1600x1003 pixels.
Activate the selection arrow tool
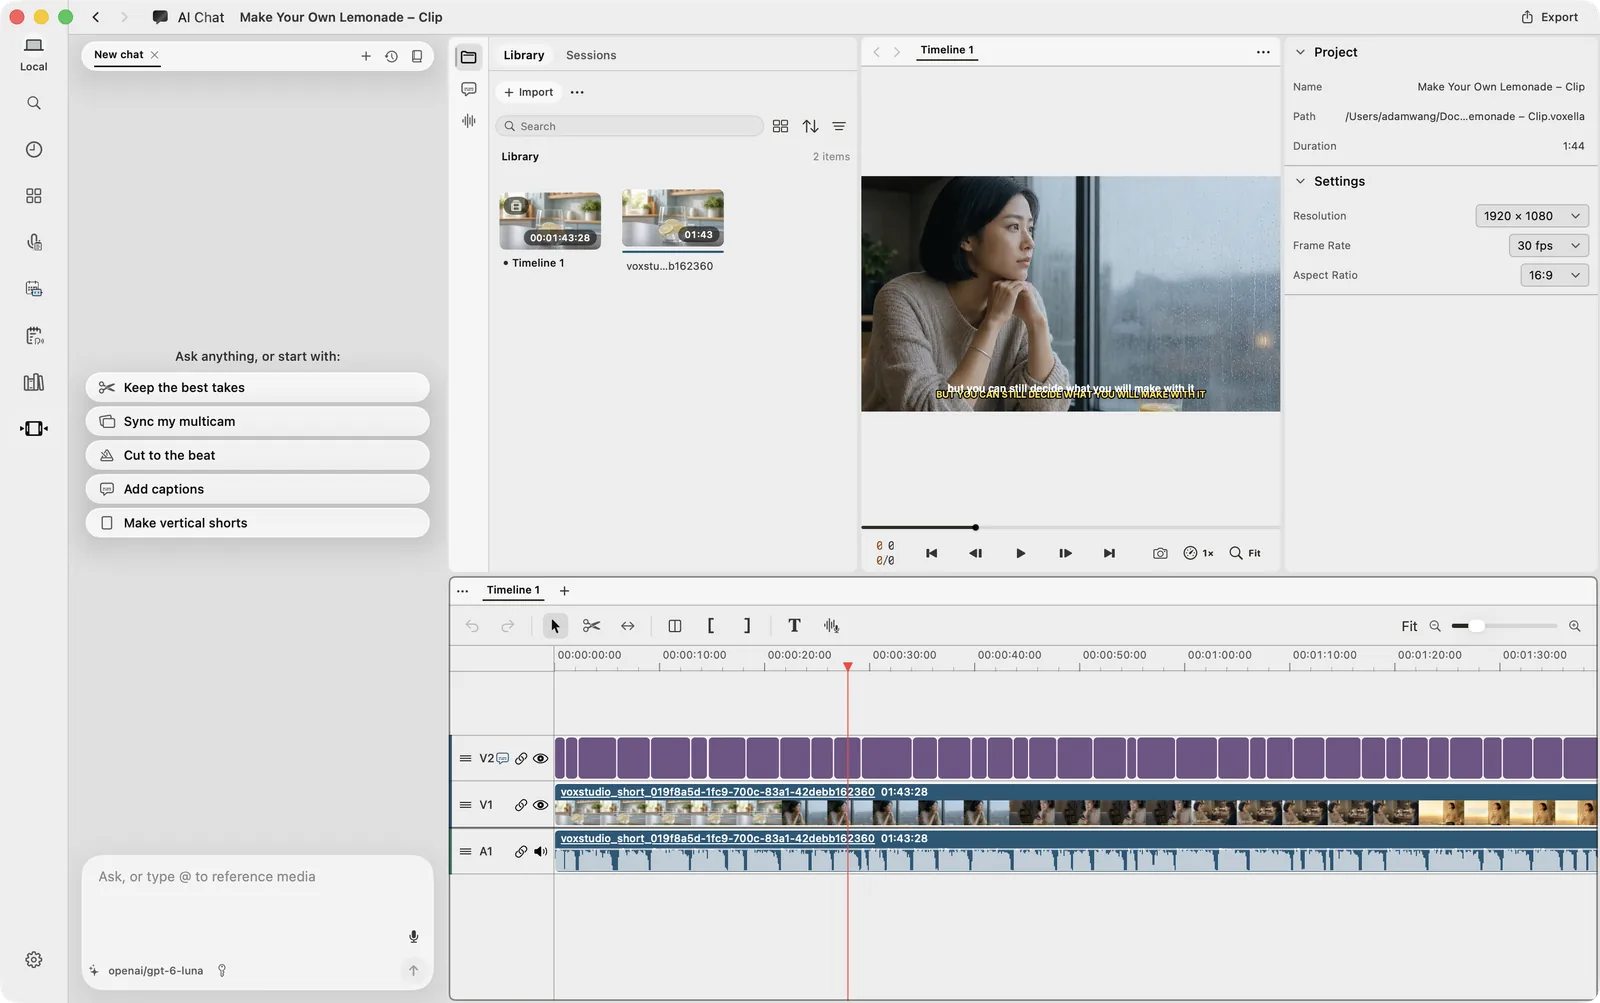[x=555, y=626]
